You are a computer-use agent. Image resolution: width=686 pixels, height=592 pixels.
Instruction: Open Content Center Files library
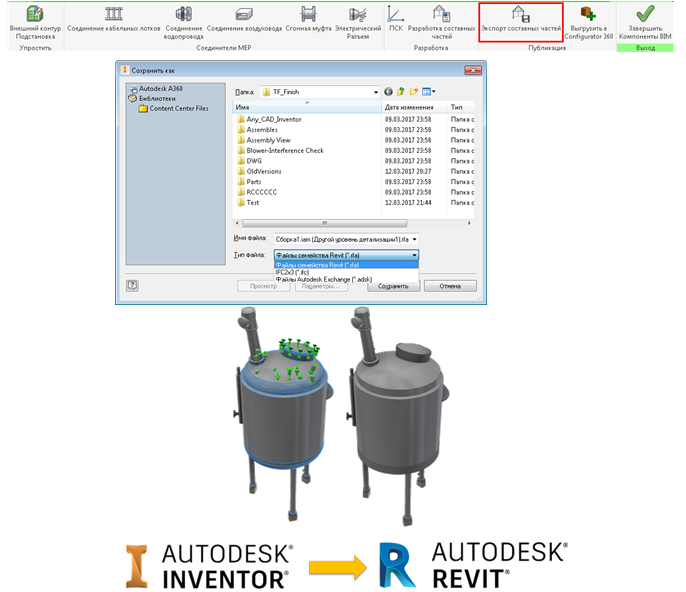point(174,109)
